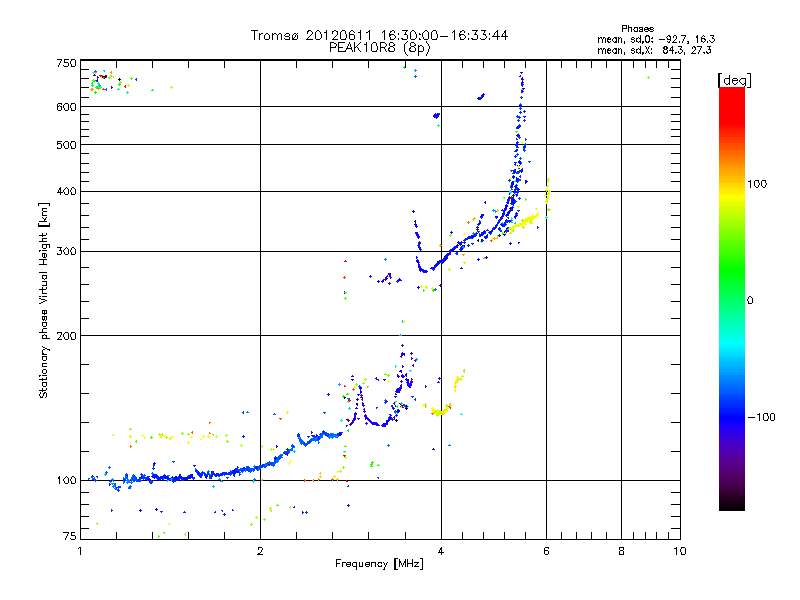This screenshot has width=800, height=600.
Task: Click the plot title 'Tromsø 20120611 16:30:00-16:33:44'
Action: click(x=379, y=35)
